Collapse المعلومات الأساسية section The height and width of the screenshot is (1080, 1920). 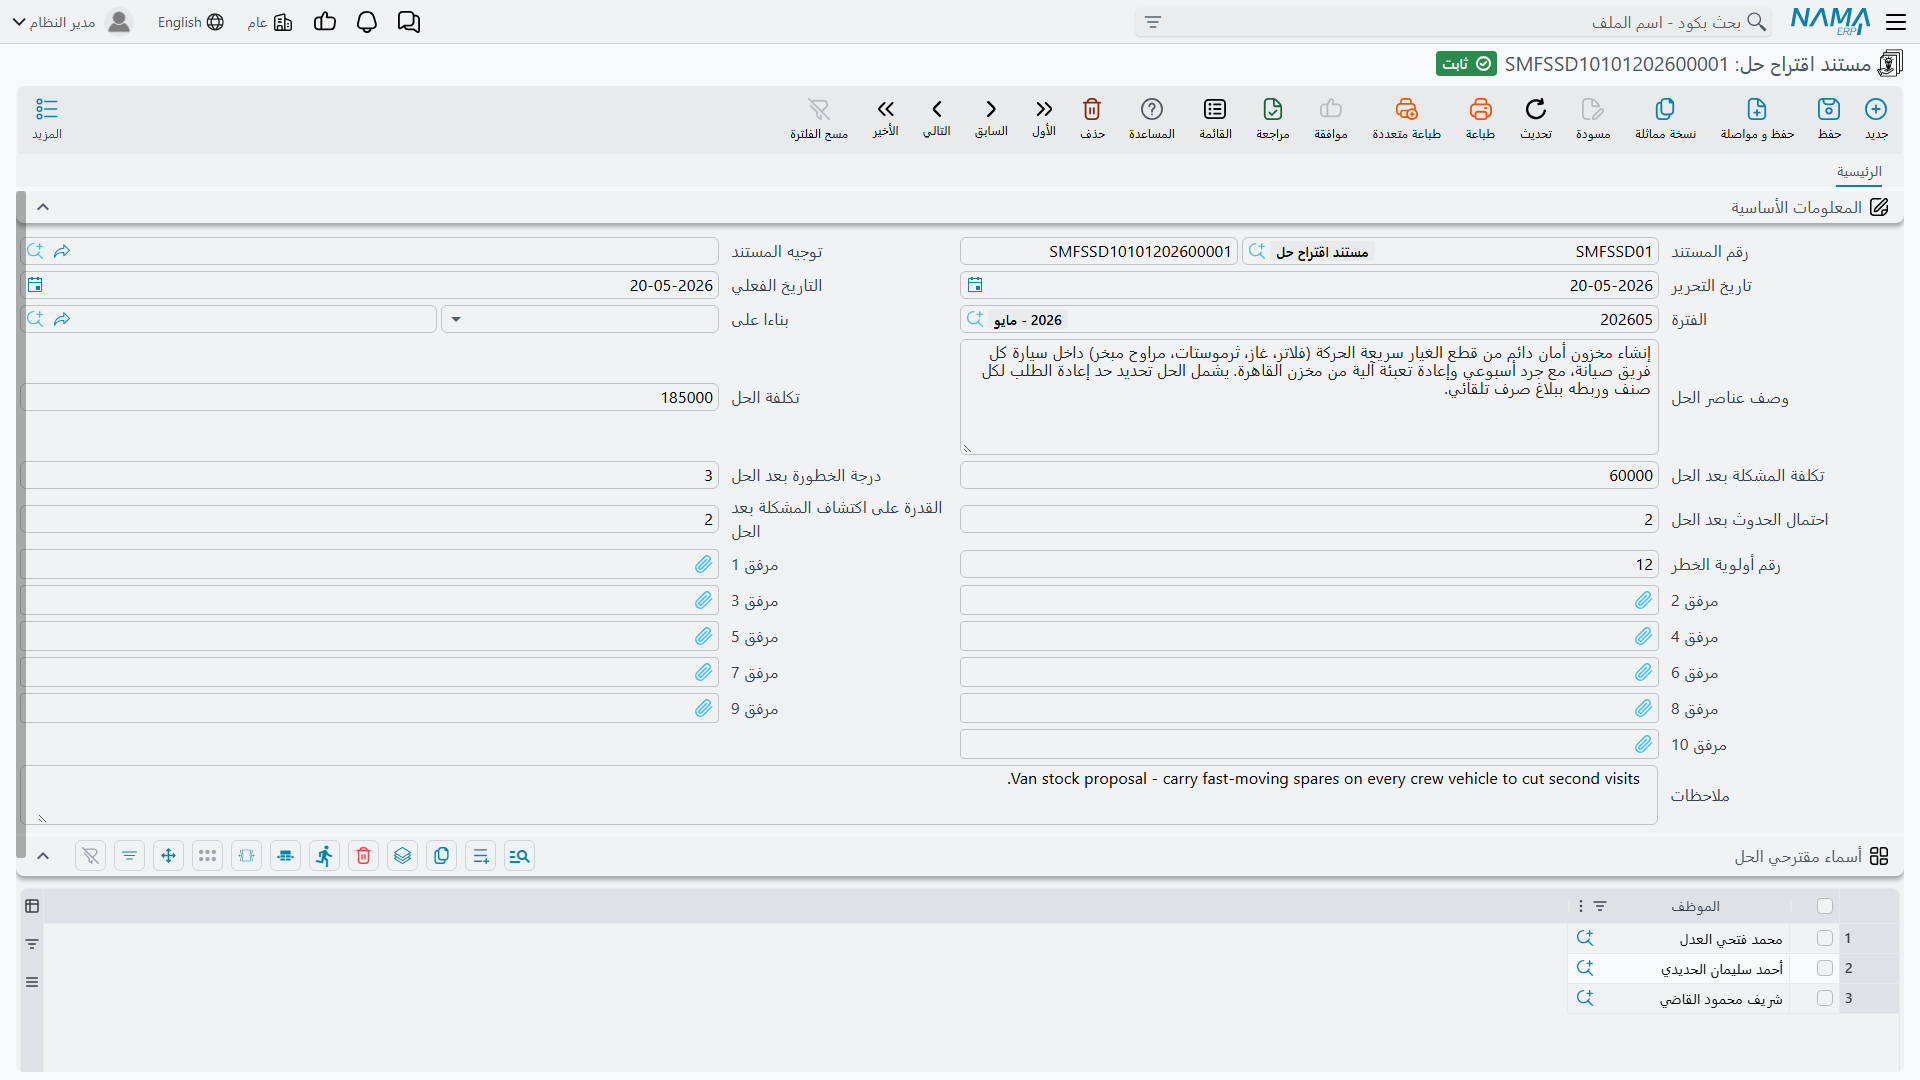click(43, 207)
